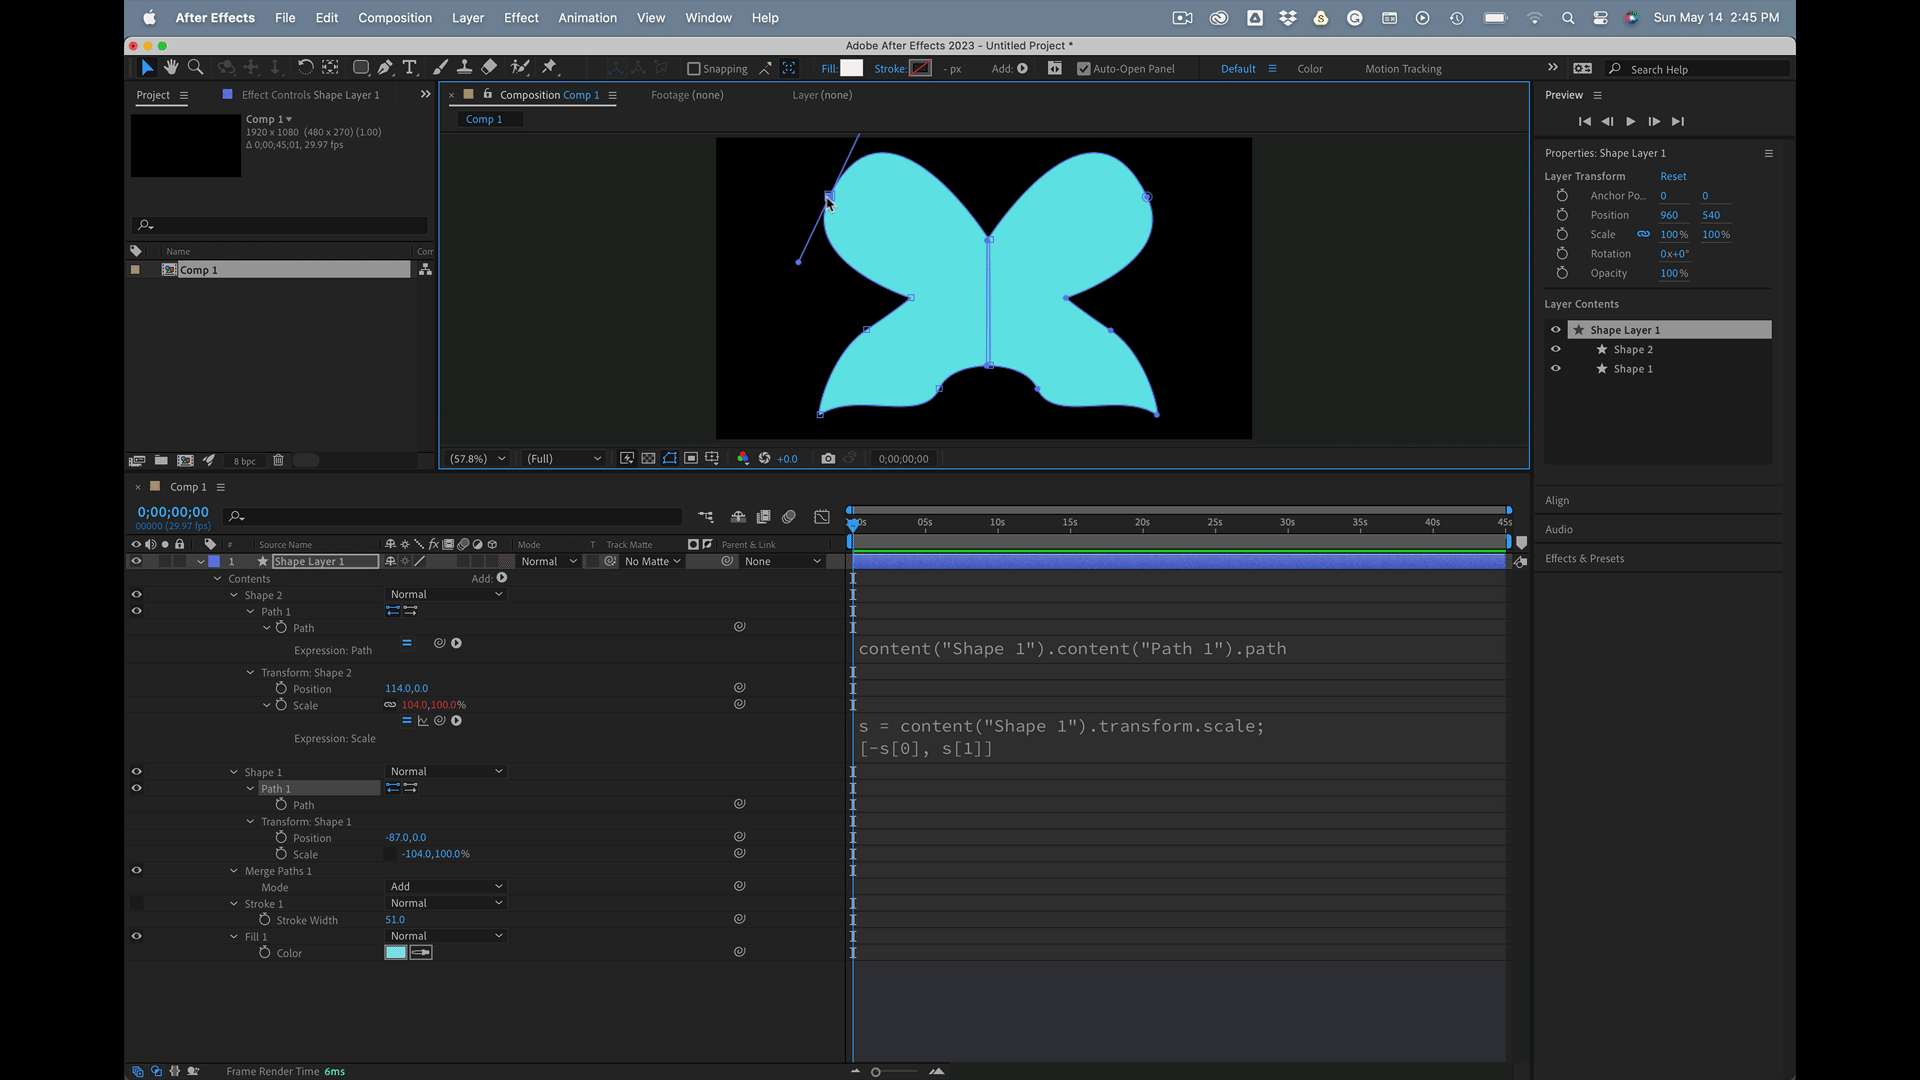Screen dimensions: 1920x1080
Task: Click the take snapshot camera icon
Action: [x=828, y=458]
